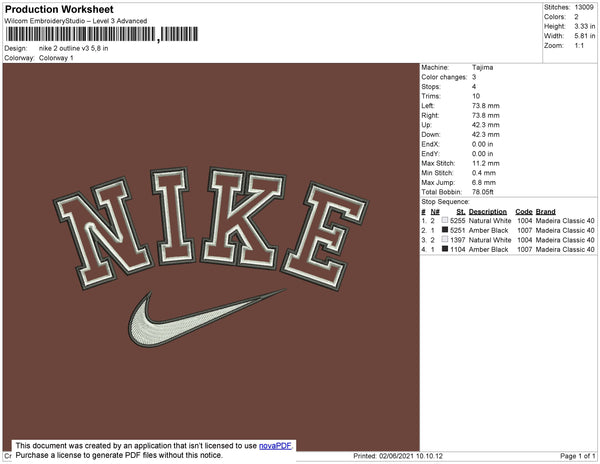Click stitch count value 5255

pos(458,221)
